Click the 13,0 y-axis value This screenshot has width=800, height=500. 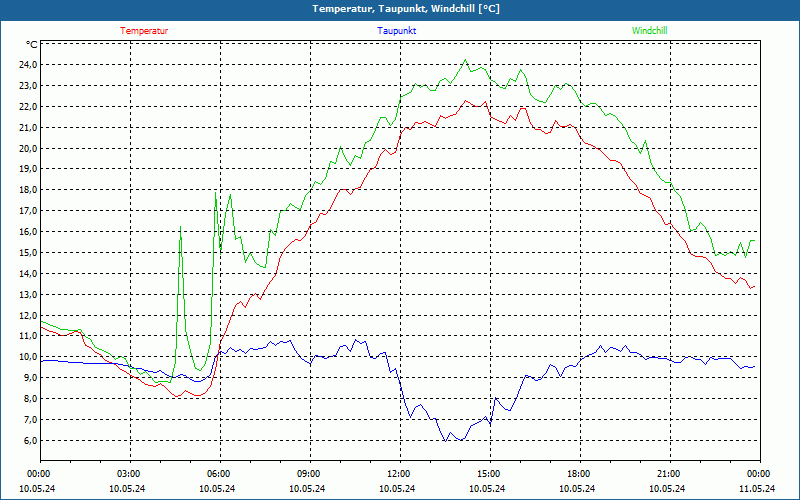coord(28,294)
